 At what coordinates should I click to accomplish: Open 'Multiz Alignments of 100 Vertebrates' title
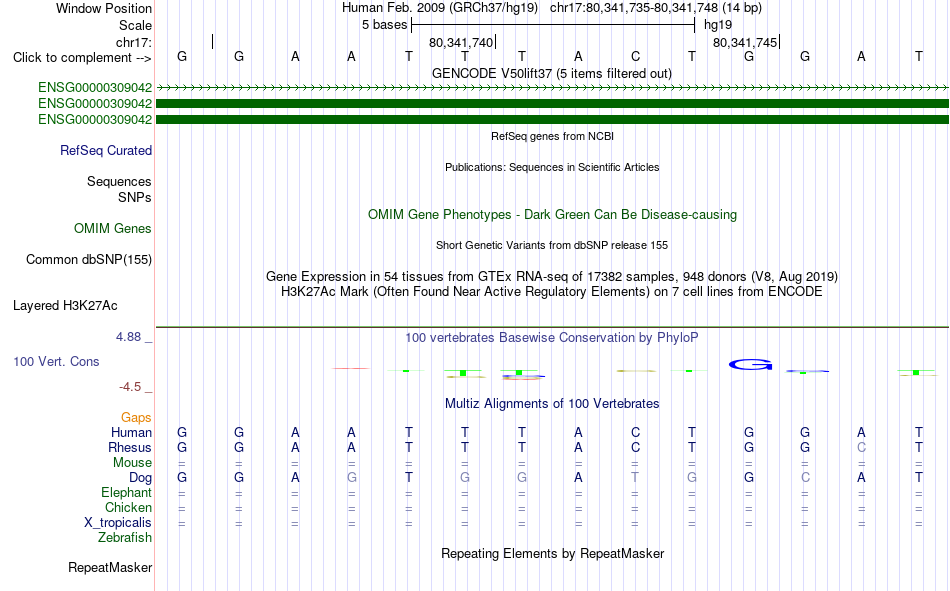pyautogui.click(x=552, y=404)
